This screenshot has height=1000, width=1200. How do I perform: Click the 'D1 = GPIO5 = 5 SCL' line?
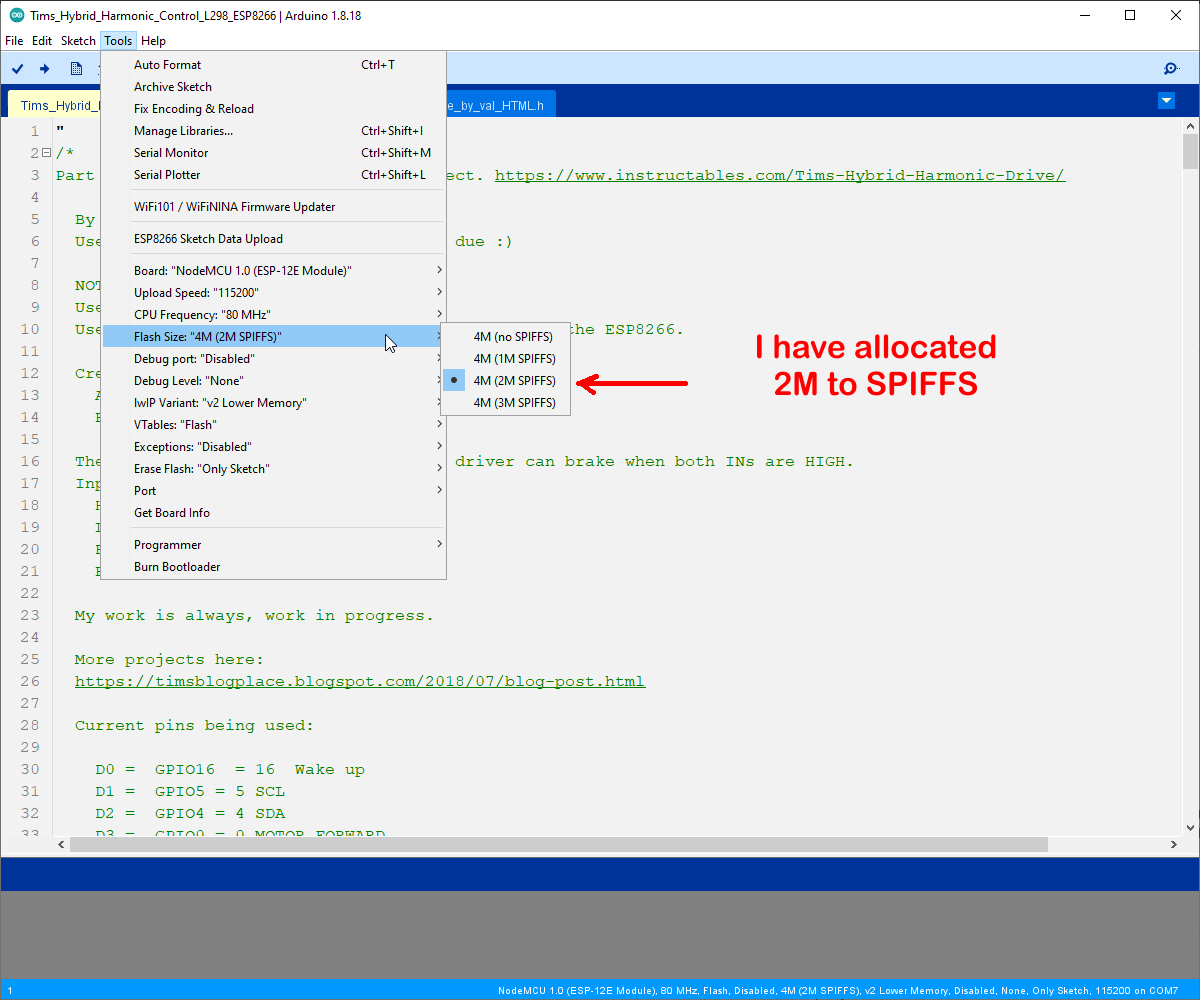(190, 791)
